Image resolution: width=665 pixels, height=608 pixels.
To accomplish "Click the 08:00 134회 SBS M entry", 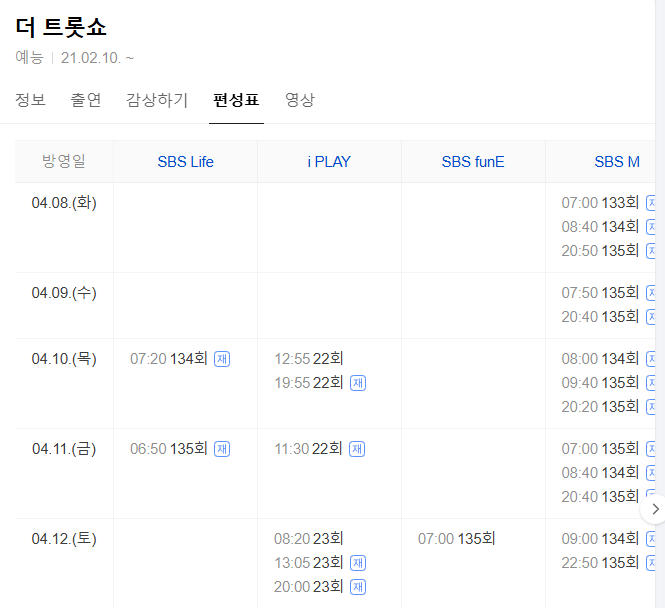I will click(x=600, y=359).
